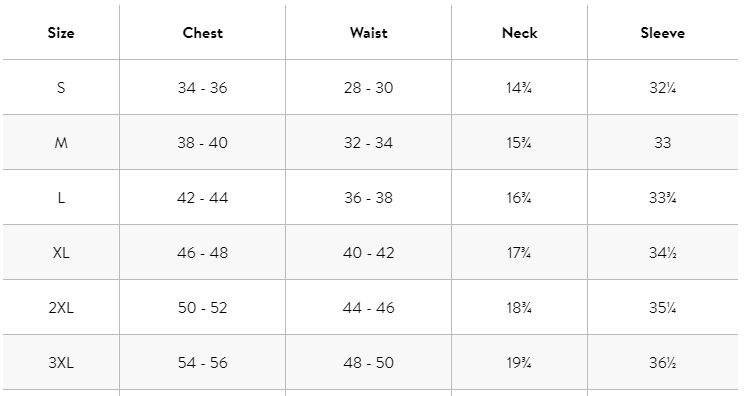Select the S size row label
Viewport: 744px width, 396px height.
(61, 88)
